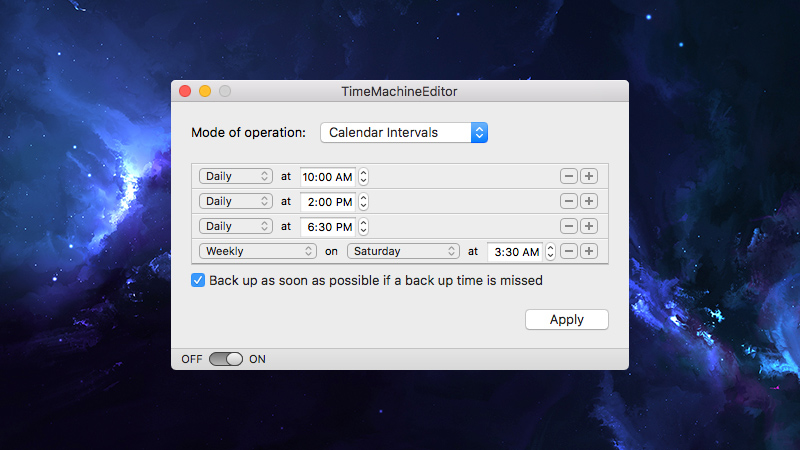Add a row after 6:30 PM entry
This screenshot has height=450, width=800.
pos(589,226)
